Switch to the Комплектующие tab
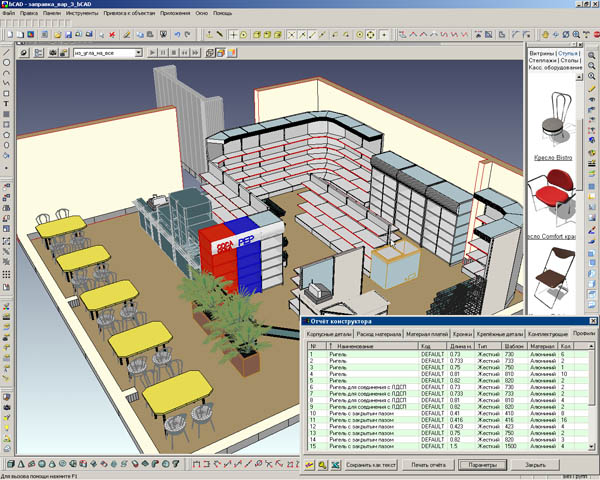The image size is (600, 480). (x=548, y=334)
